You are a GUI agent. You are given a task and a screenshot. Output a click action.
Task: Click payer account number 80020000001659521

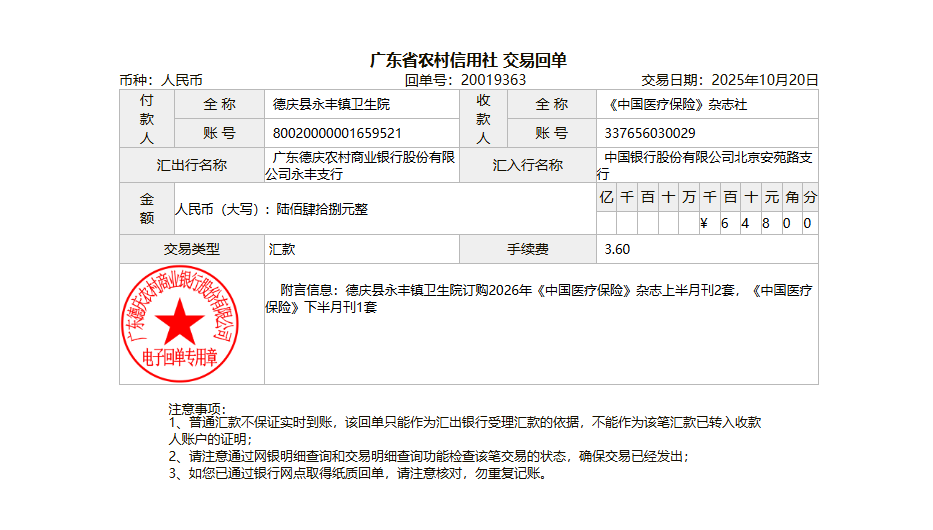[337, 132]
